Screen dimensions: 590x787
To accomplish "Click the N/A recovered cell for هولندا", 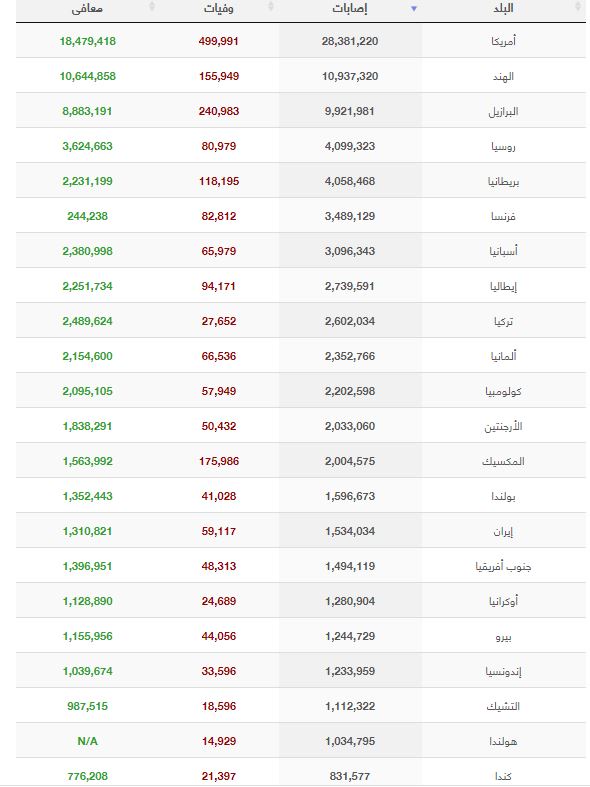I will click(87, 741).
